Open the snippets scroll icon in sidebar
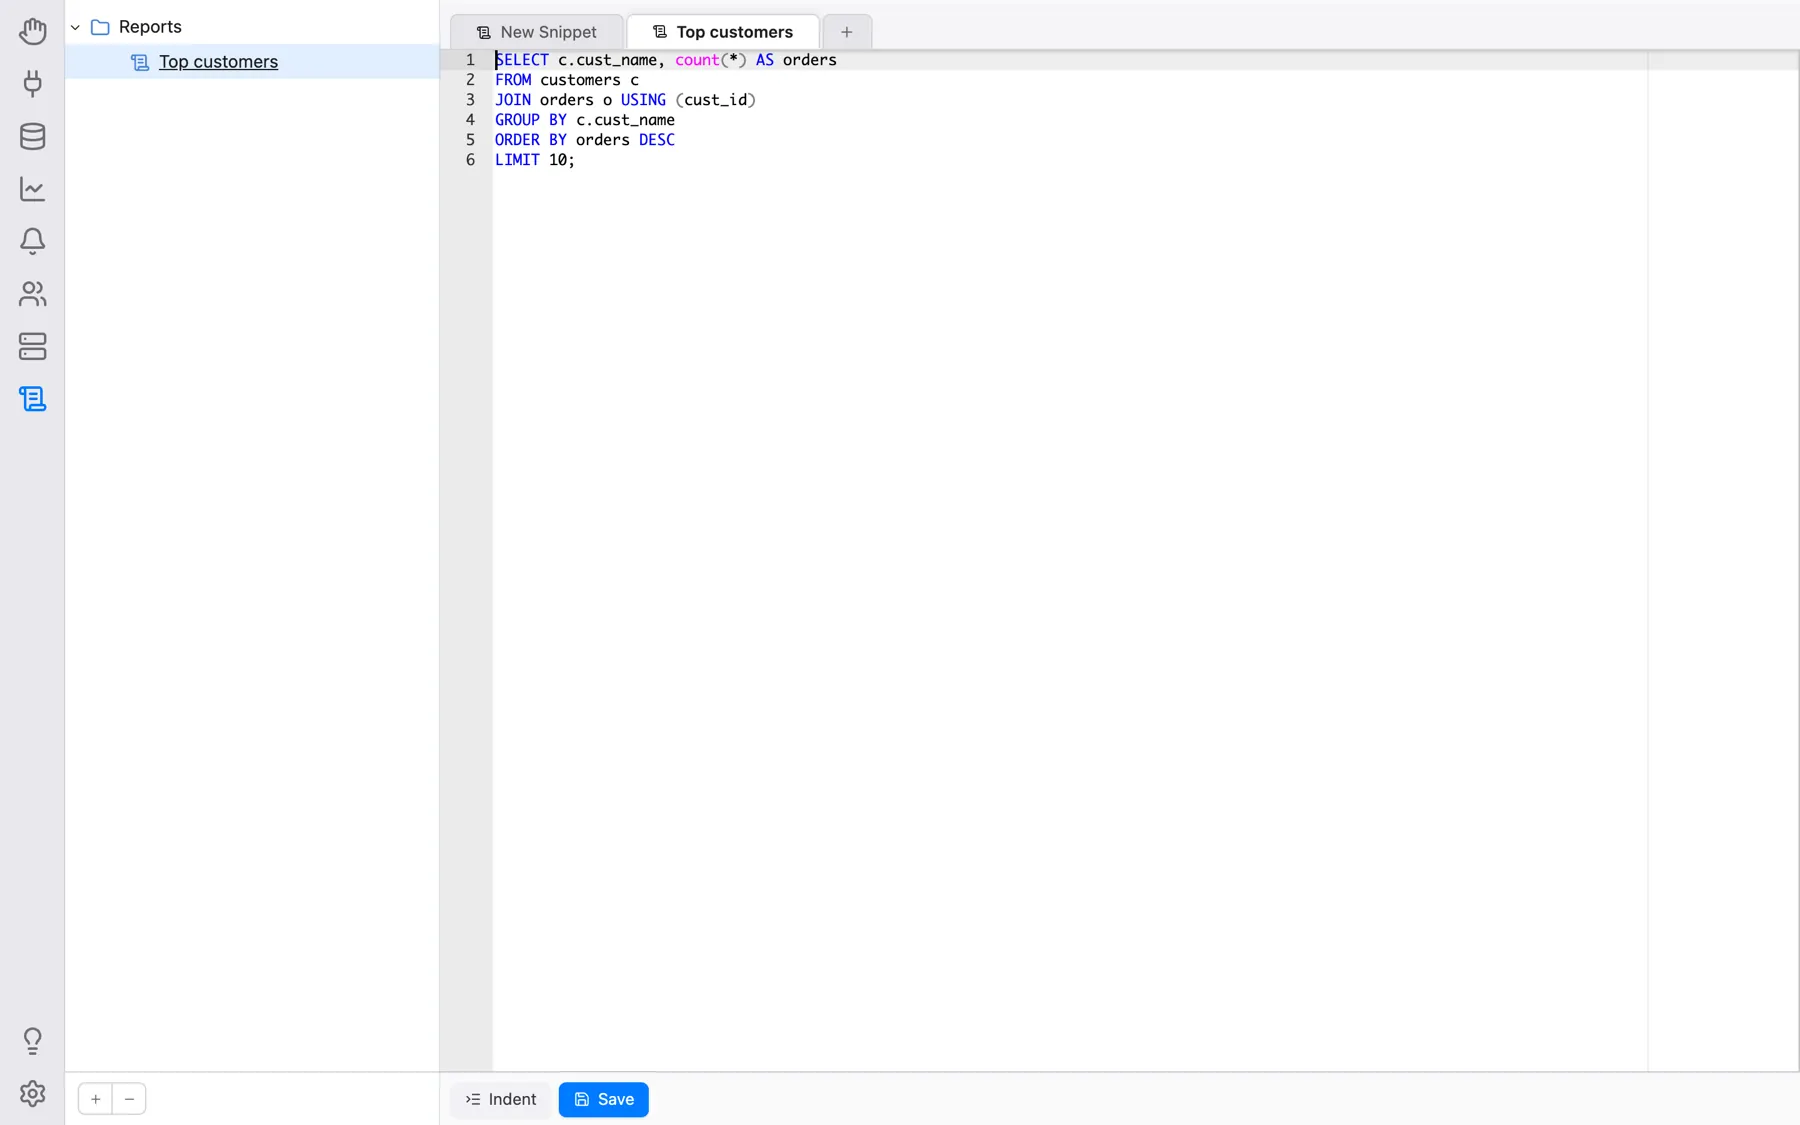Image resolution: width=1800 pixels, height=1125 pixels. click(x=32, y=399)
